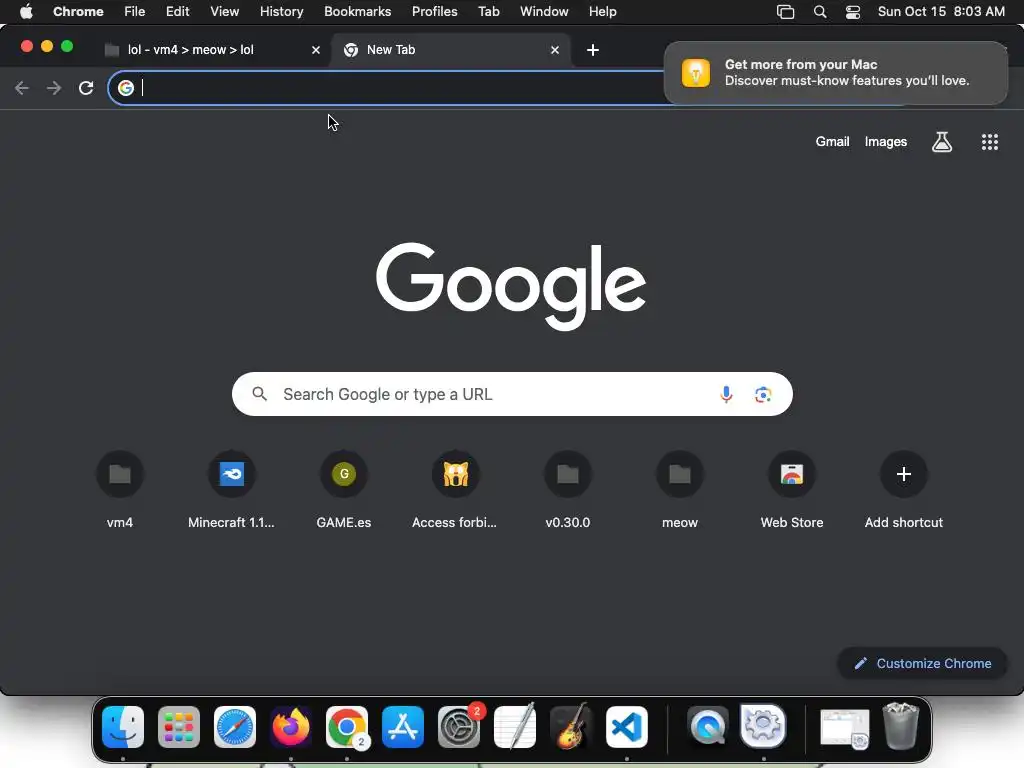
Task: Open Spotlight search in menu bar
Action: tap(820, 12)
